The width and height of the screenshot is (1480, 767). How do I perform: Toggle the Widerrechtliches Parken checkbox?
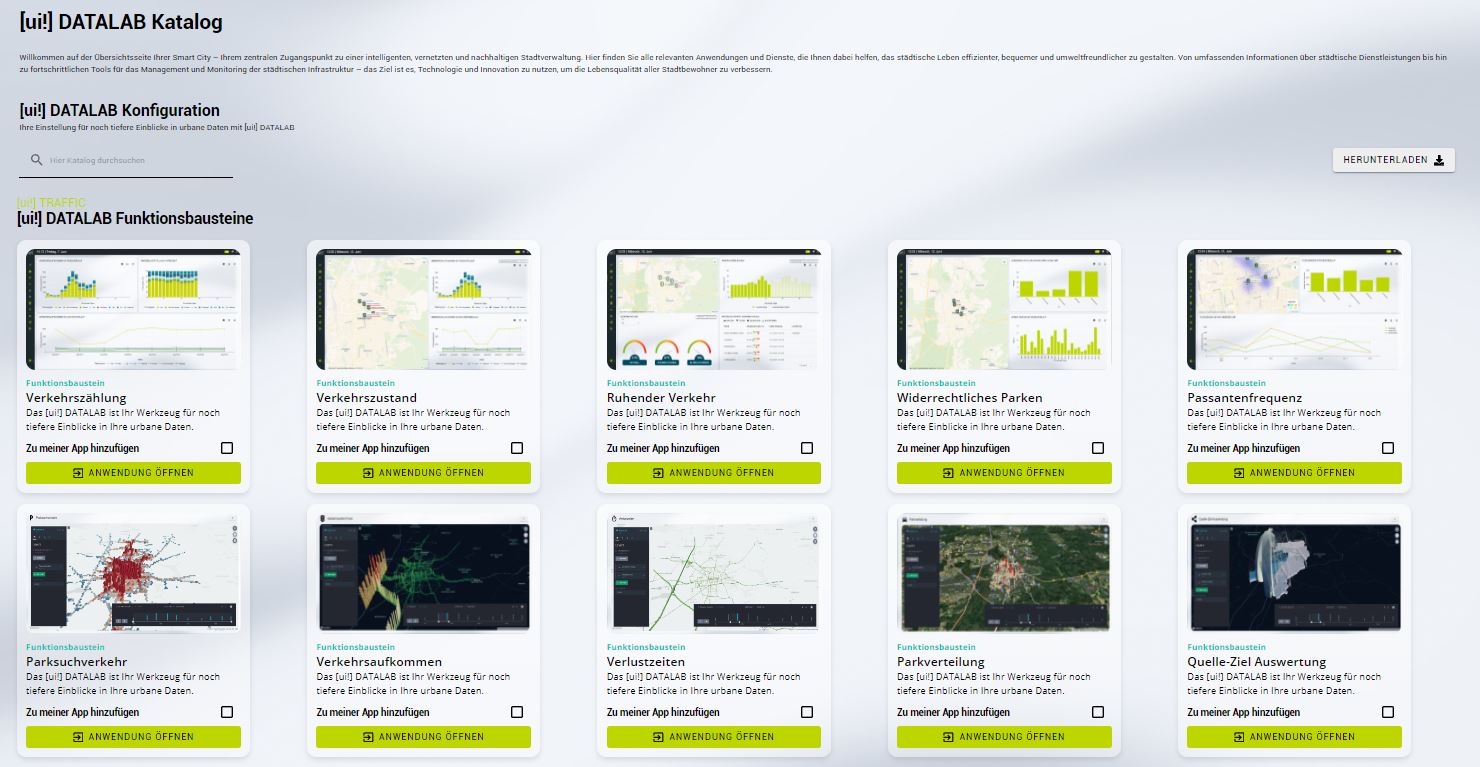coord(1098,448)
